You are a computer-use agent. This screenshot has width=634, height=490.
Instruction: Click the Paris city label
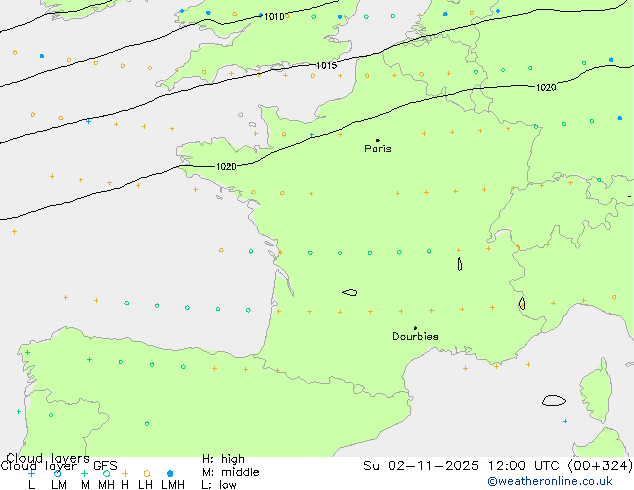(378, 149)
